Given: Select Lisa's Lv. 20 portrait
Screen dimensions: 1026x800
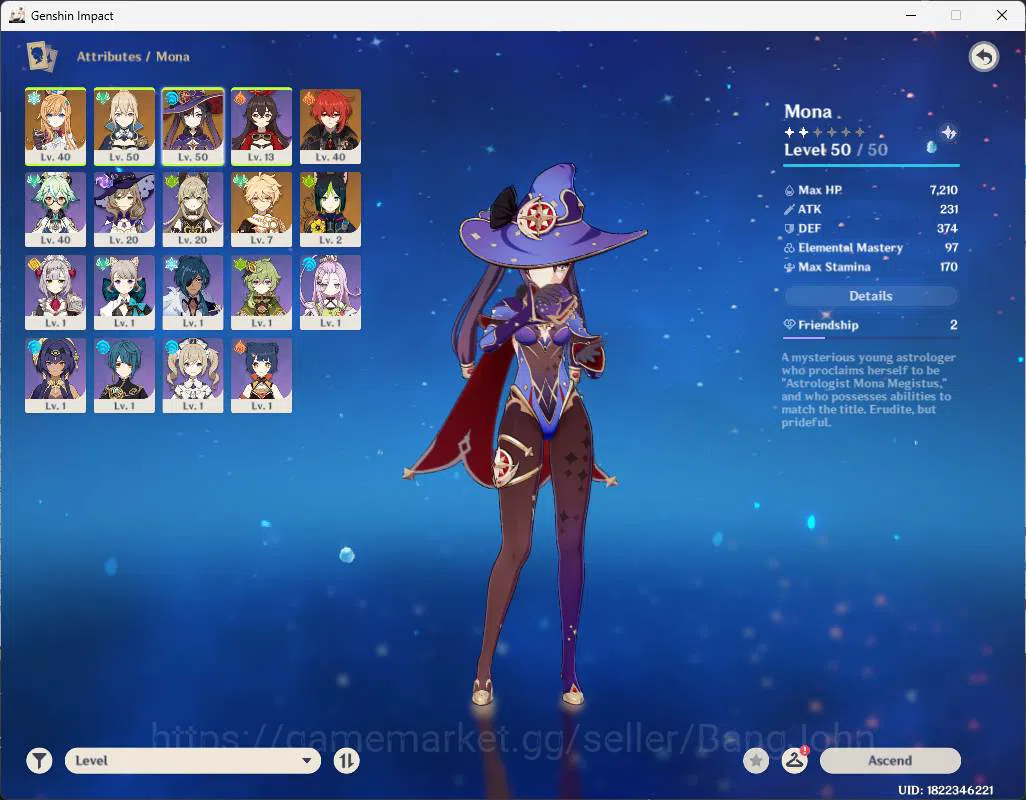Looking at the screenshot, I should pos(124,209).
